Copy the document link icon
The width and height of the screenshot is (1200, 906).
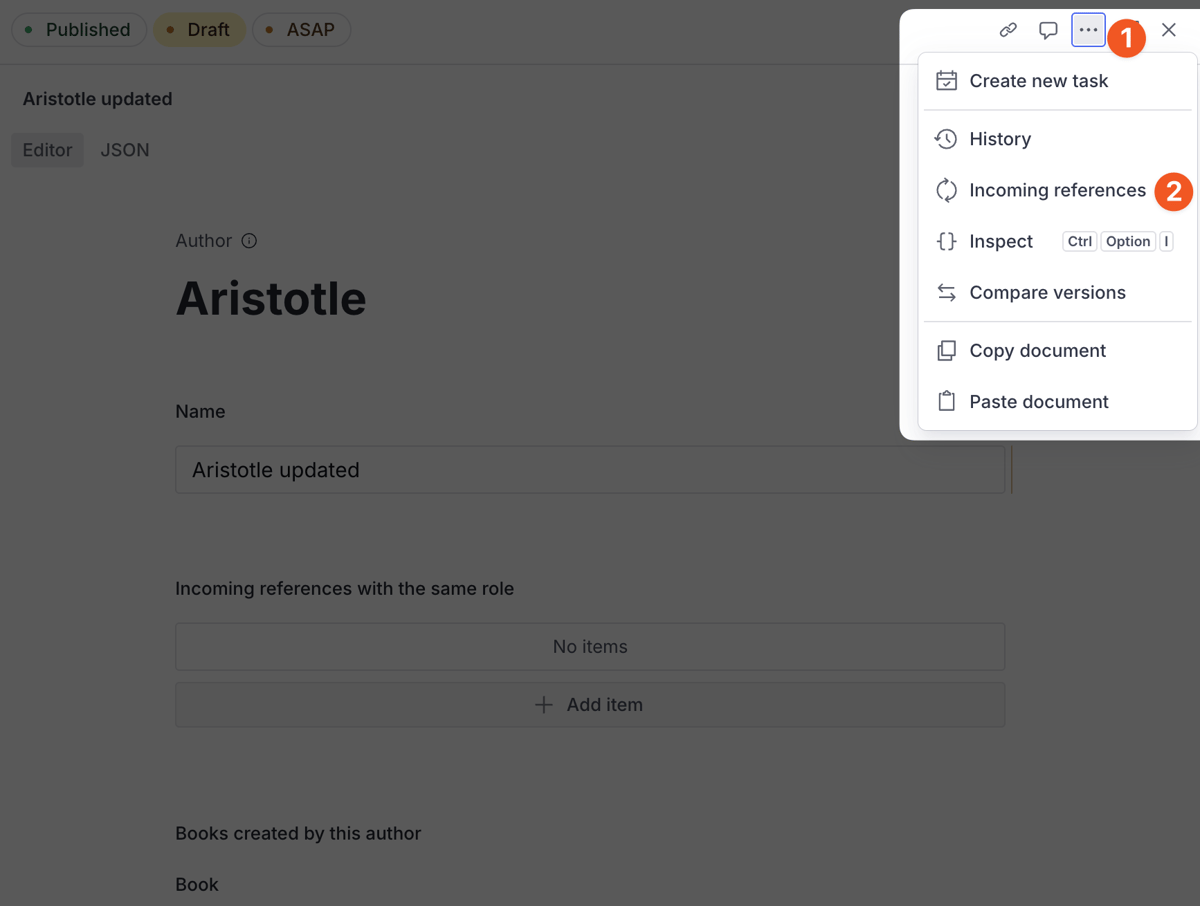pos(1008,30)
